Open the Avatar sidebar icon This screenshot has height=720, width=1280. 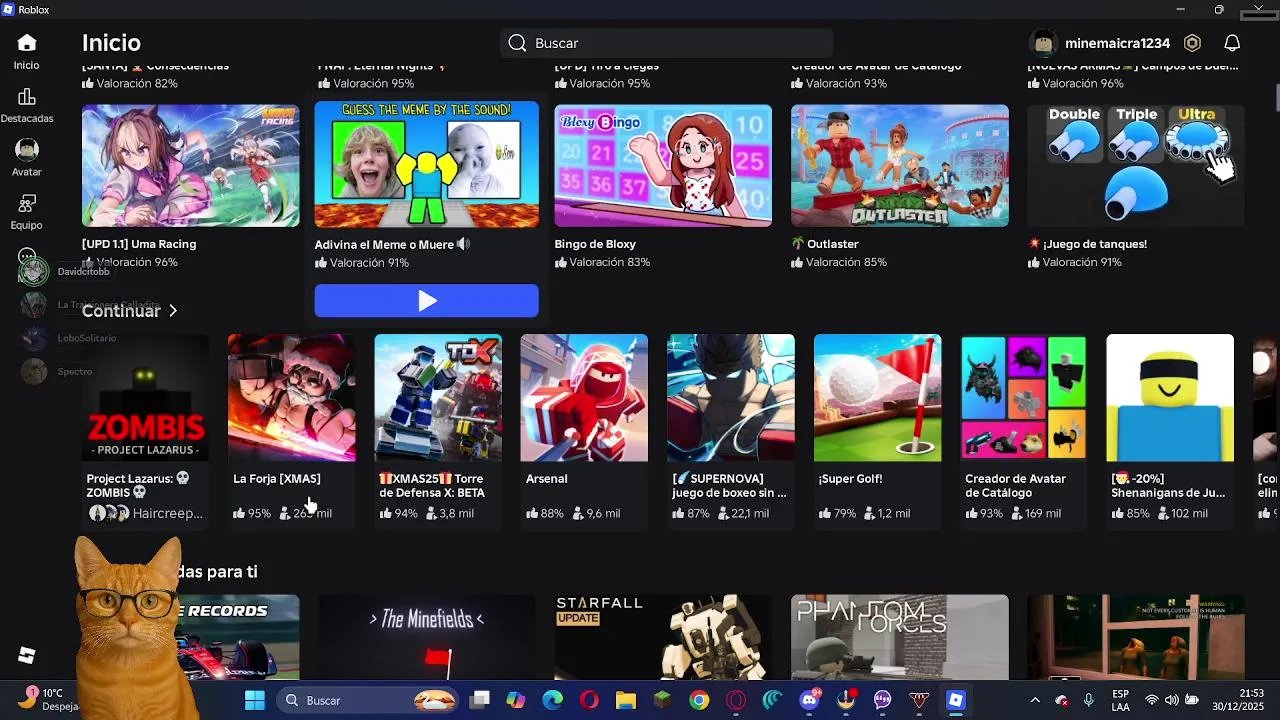(27, 150)
